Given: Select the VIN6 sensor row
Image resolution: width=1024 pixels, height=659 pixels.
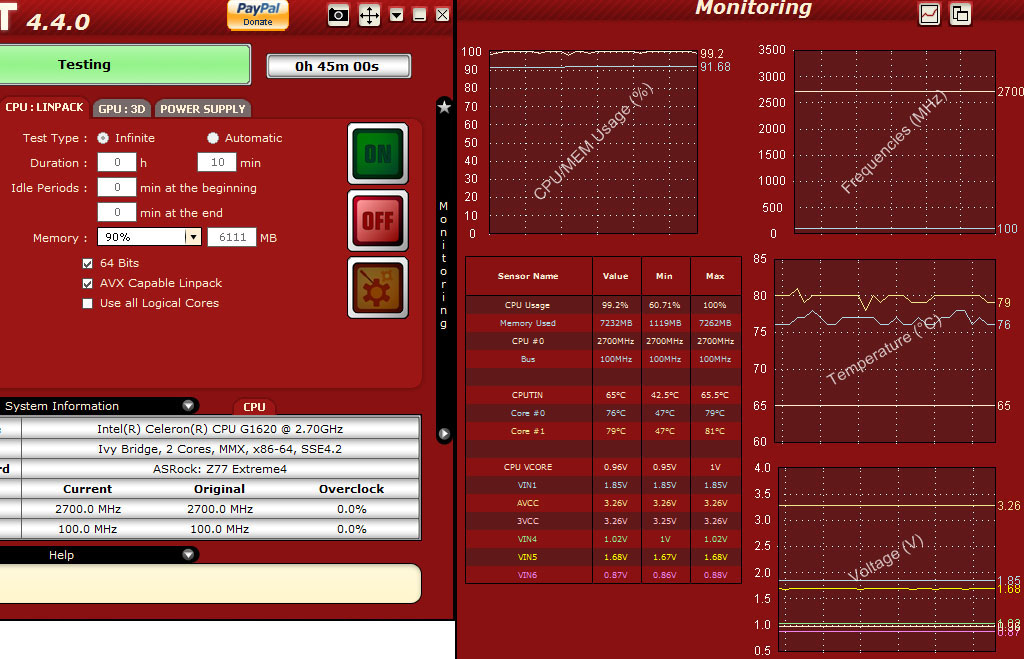Looking at the screenshot, I should click(603, 575).
